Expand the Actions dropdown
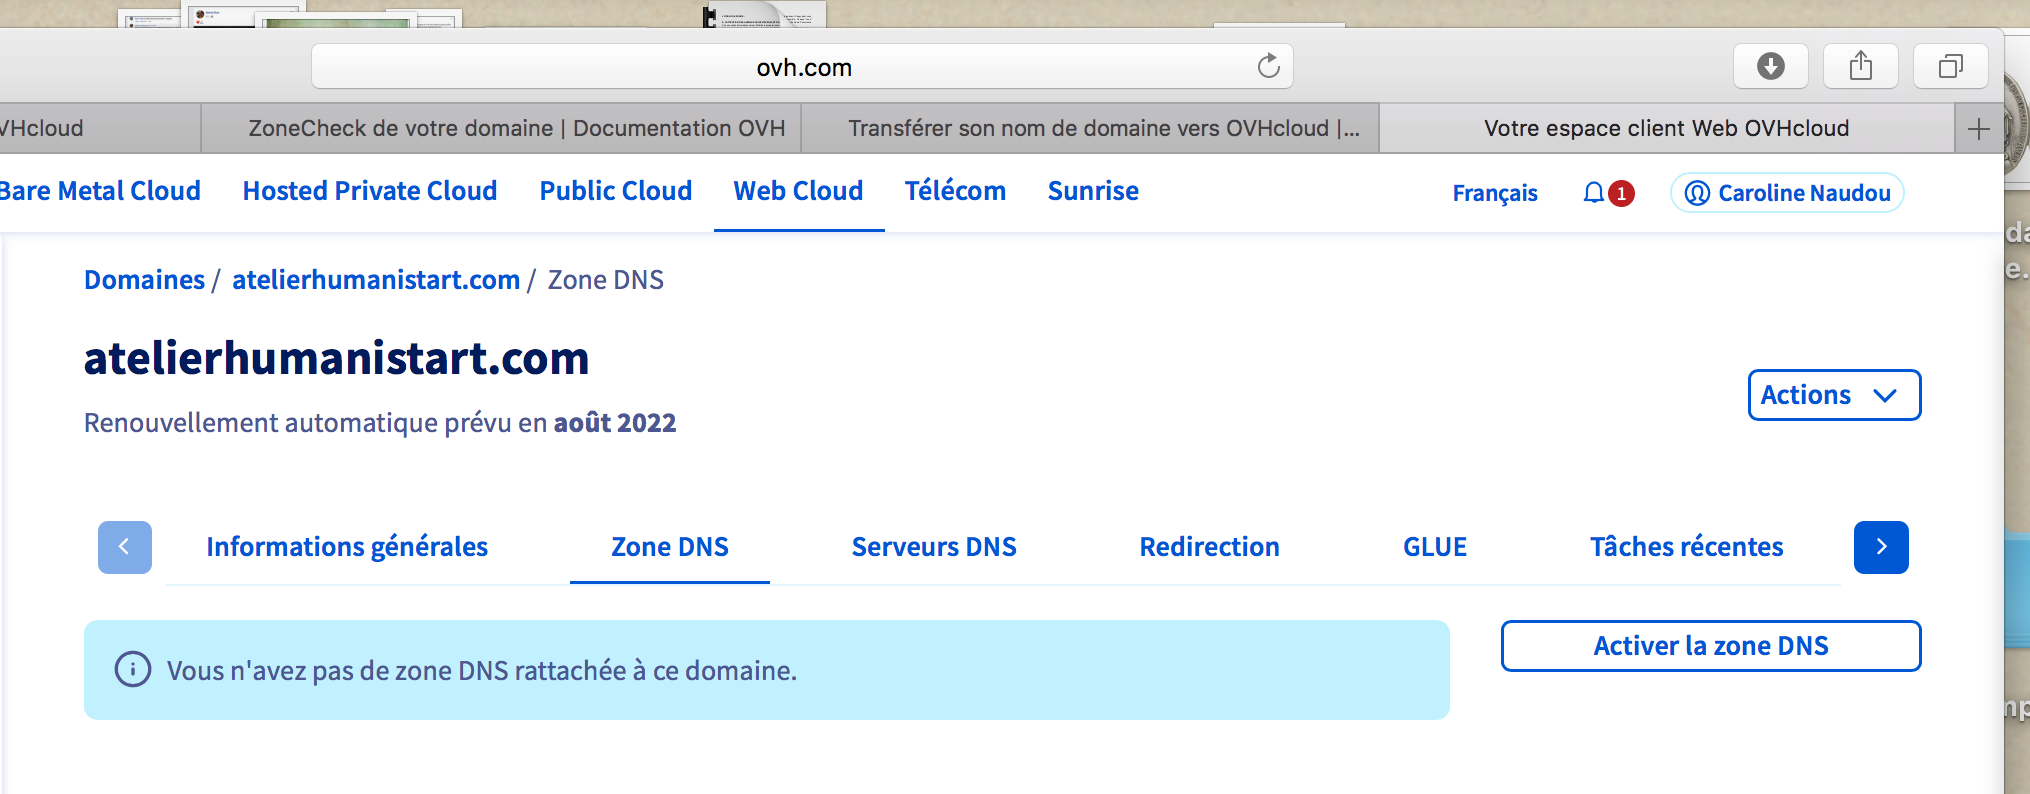The height and width of the screenshot is (794, 2030). tap(1833, 395)
